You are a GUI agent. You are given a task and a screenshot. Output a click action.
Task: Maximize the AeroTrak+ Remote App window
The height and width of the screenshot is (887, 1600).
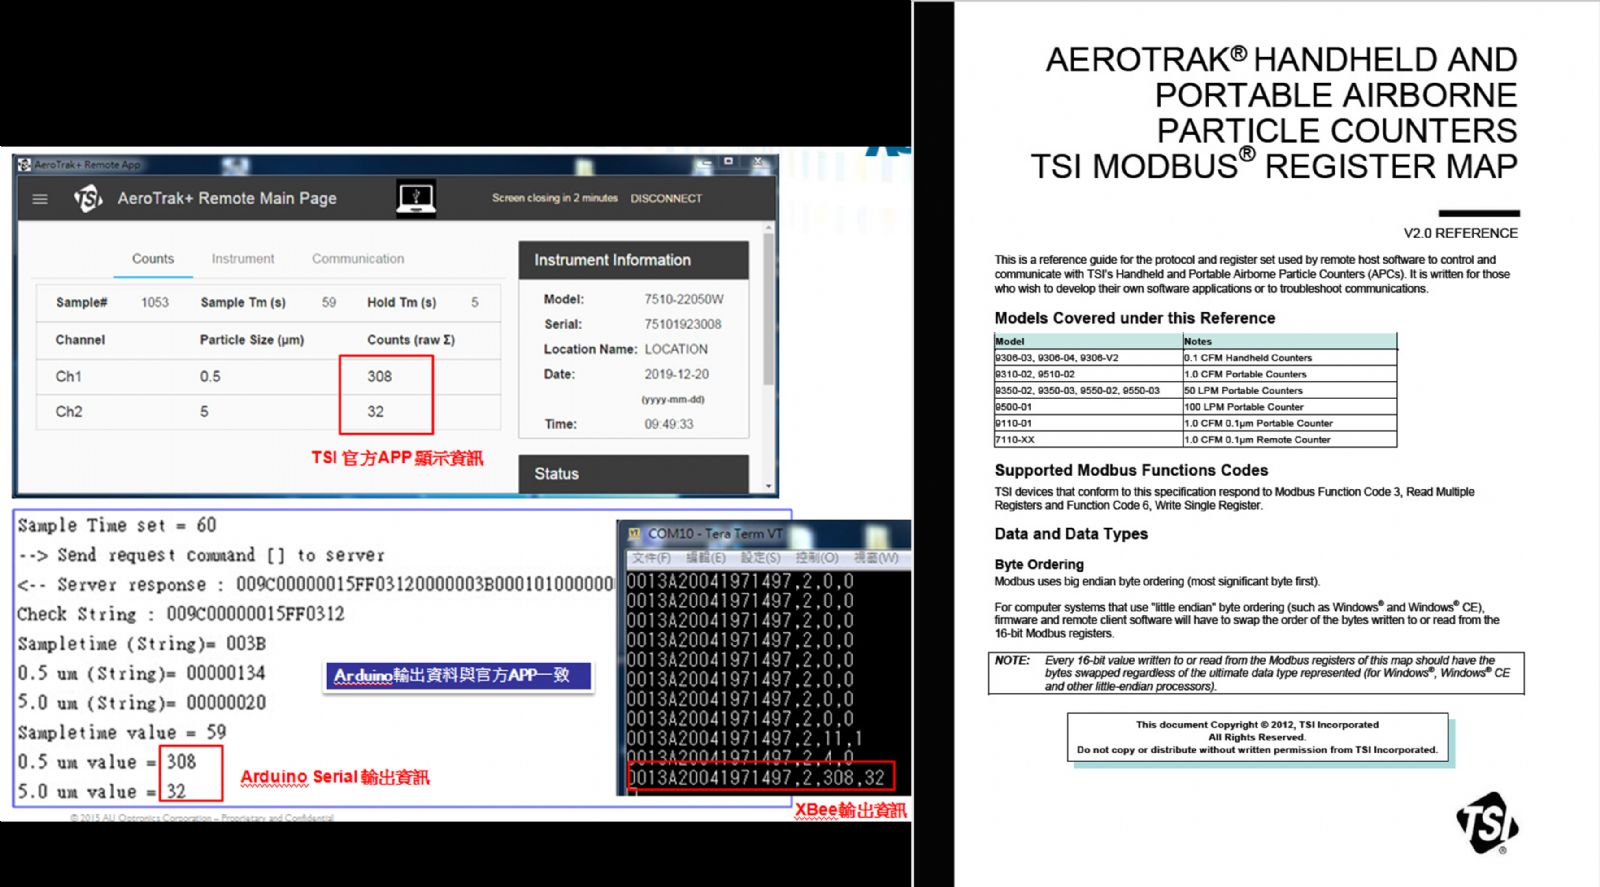[x=728, y=161]
